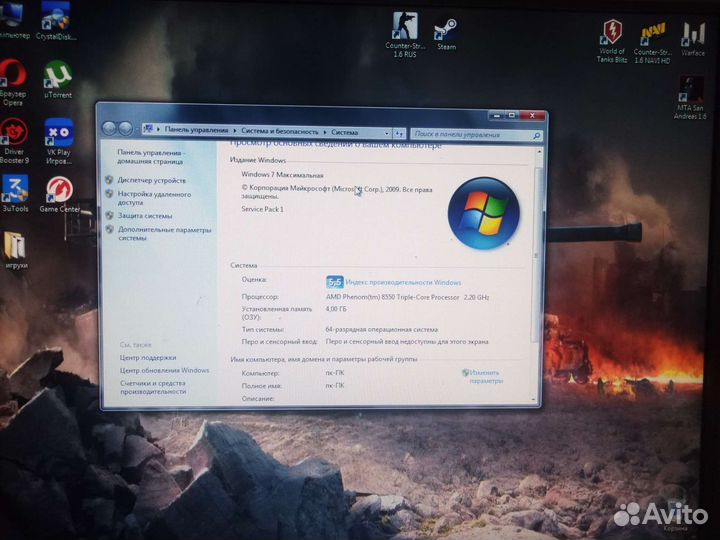Launch the uTorrent desktop shortcut
The image size is (720, 540).
(57, 77)
